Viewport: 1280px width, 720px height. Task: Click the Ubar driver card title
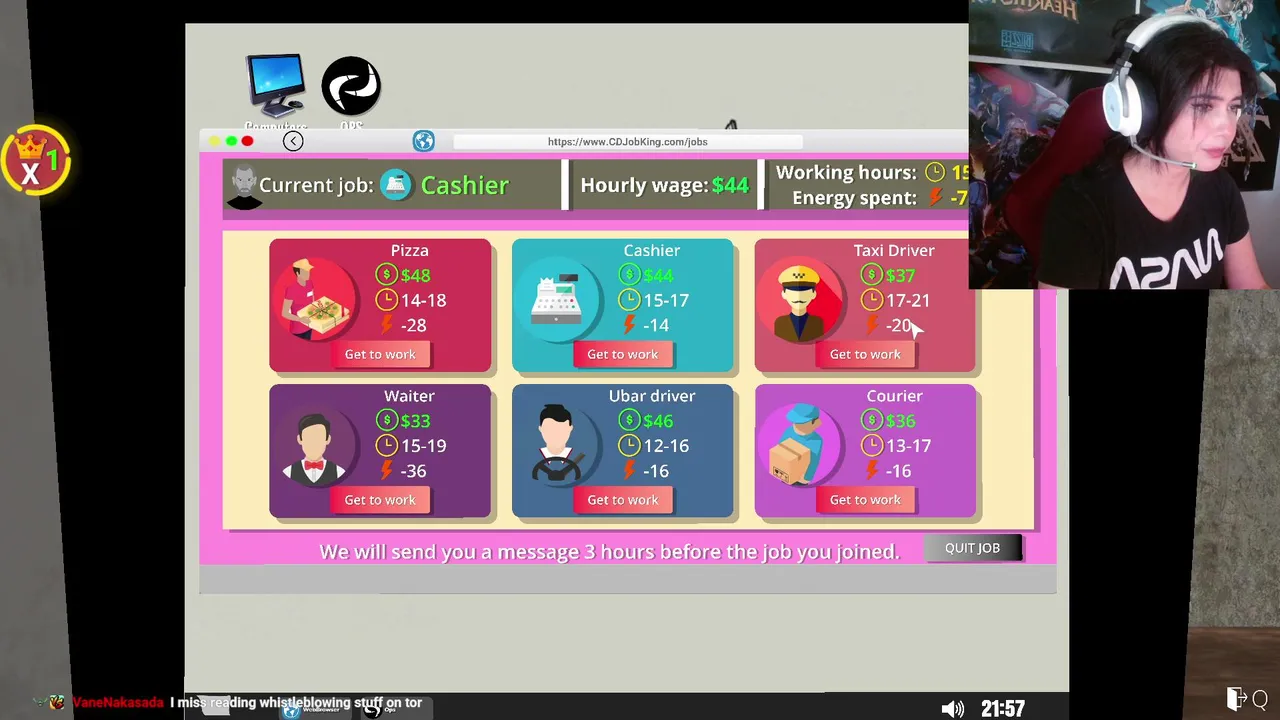652,396
